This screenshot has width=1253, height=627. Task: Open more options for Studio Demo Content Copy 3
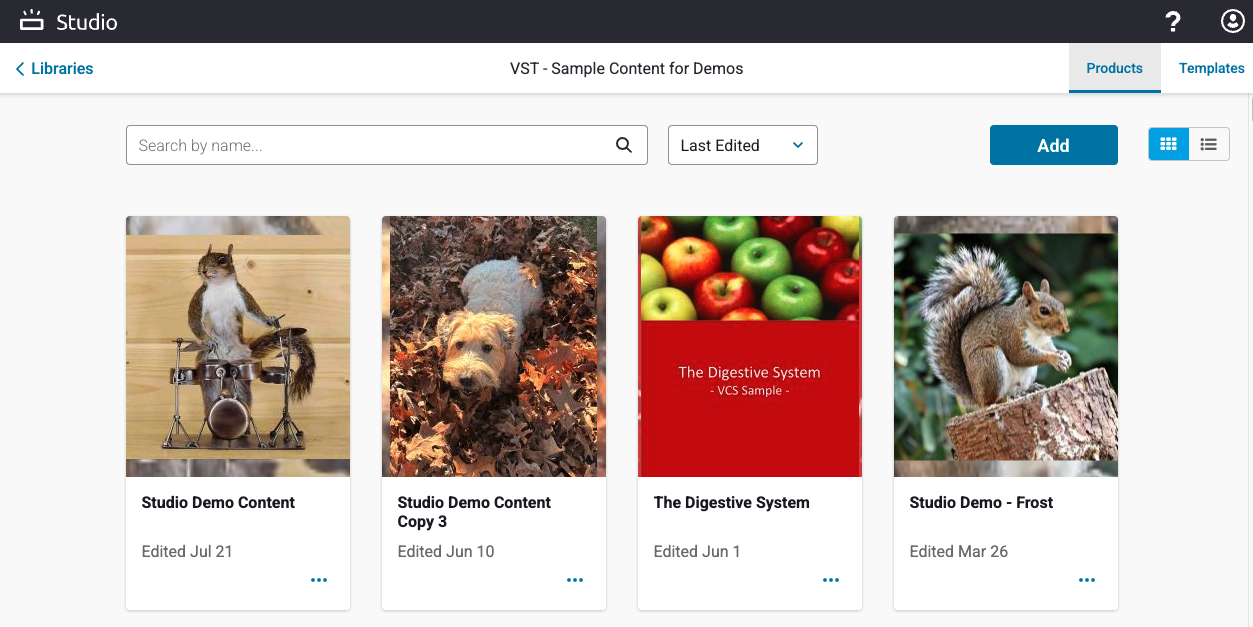tap(575, 580)
